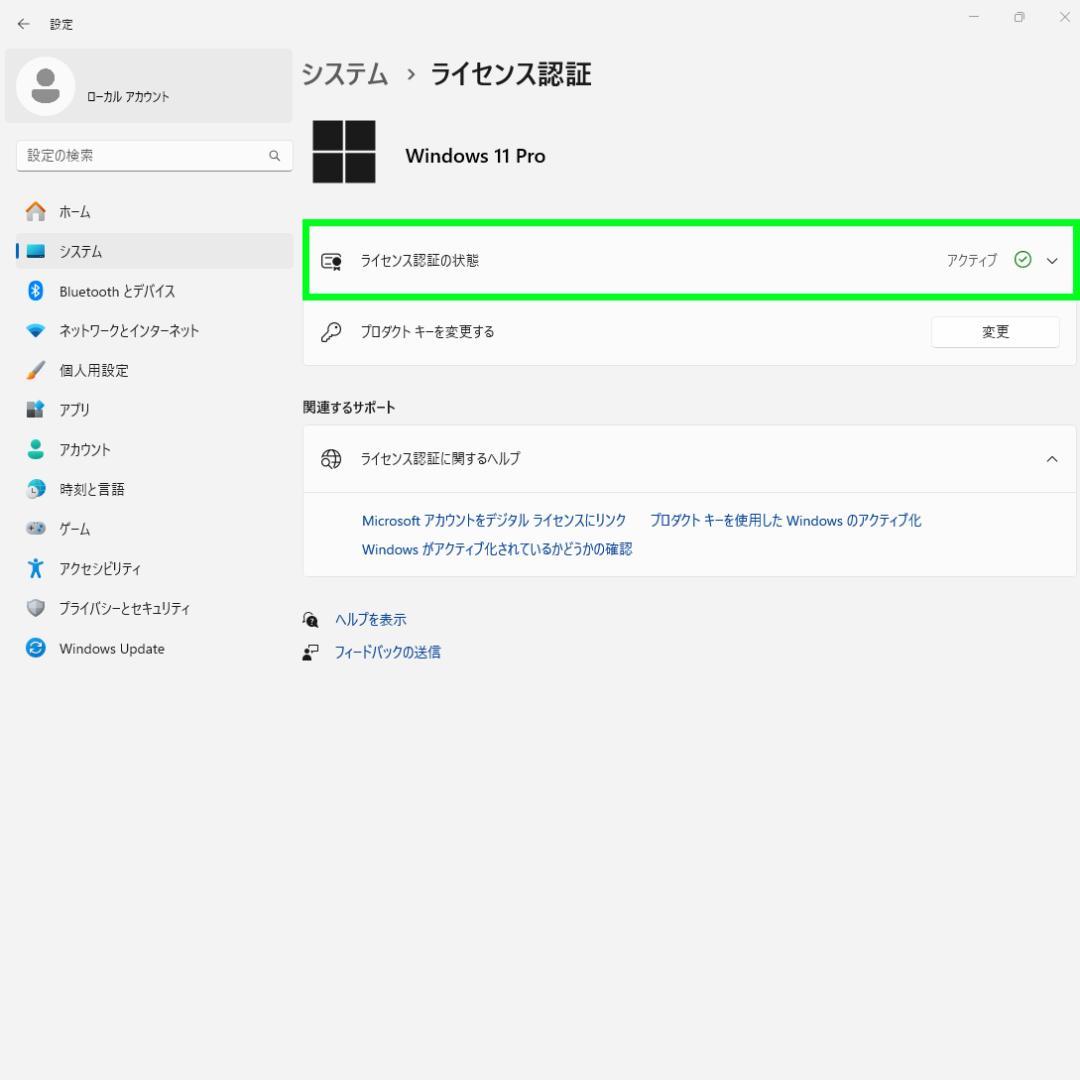Open Windows がアクティブ化されているかどうかの確認 link
1080x1080 pixels.
(497, 549)
